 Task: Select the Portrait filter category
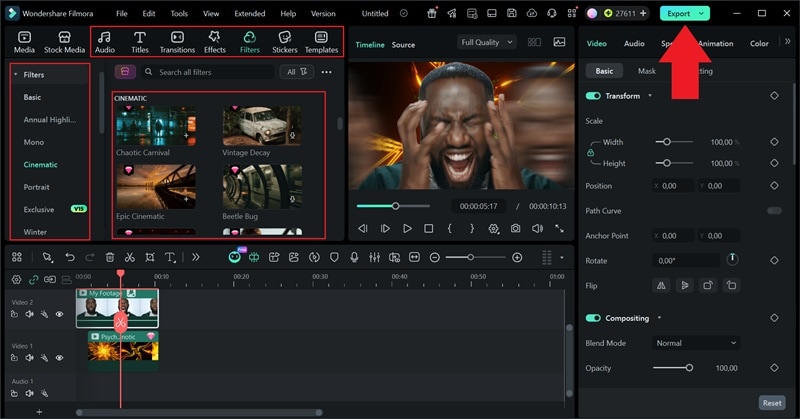pyautogui.click(x=36, y=187)
